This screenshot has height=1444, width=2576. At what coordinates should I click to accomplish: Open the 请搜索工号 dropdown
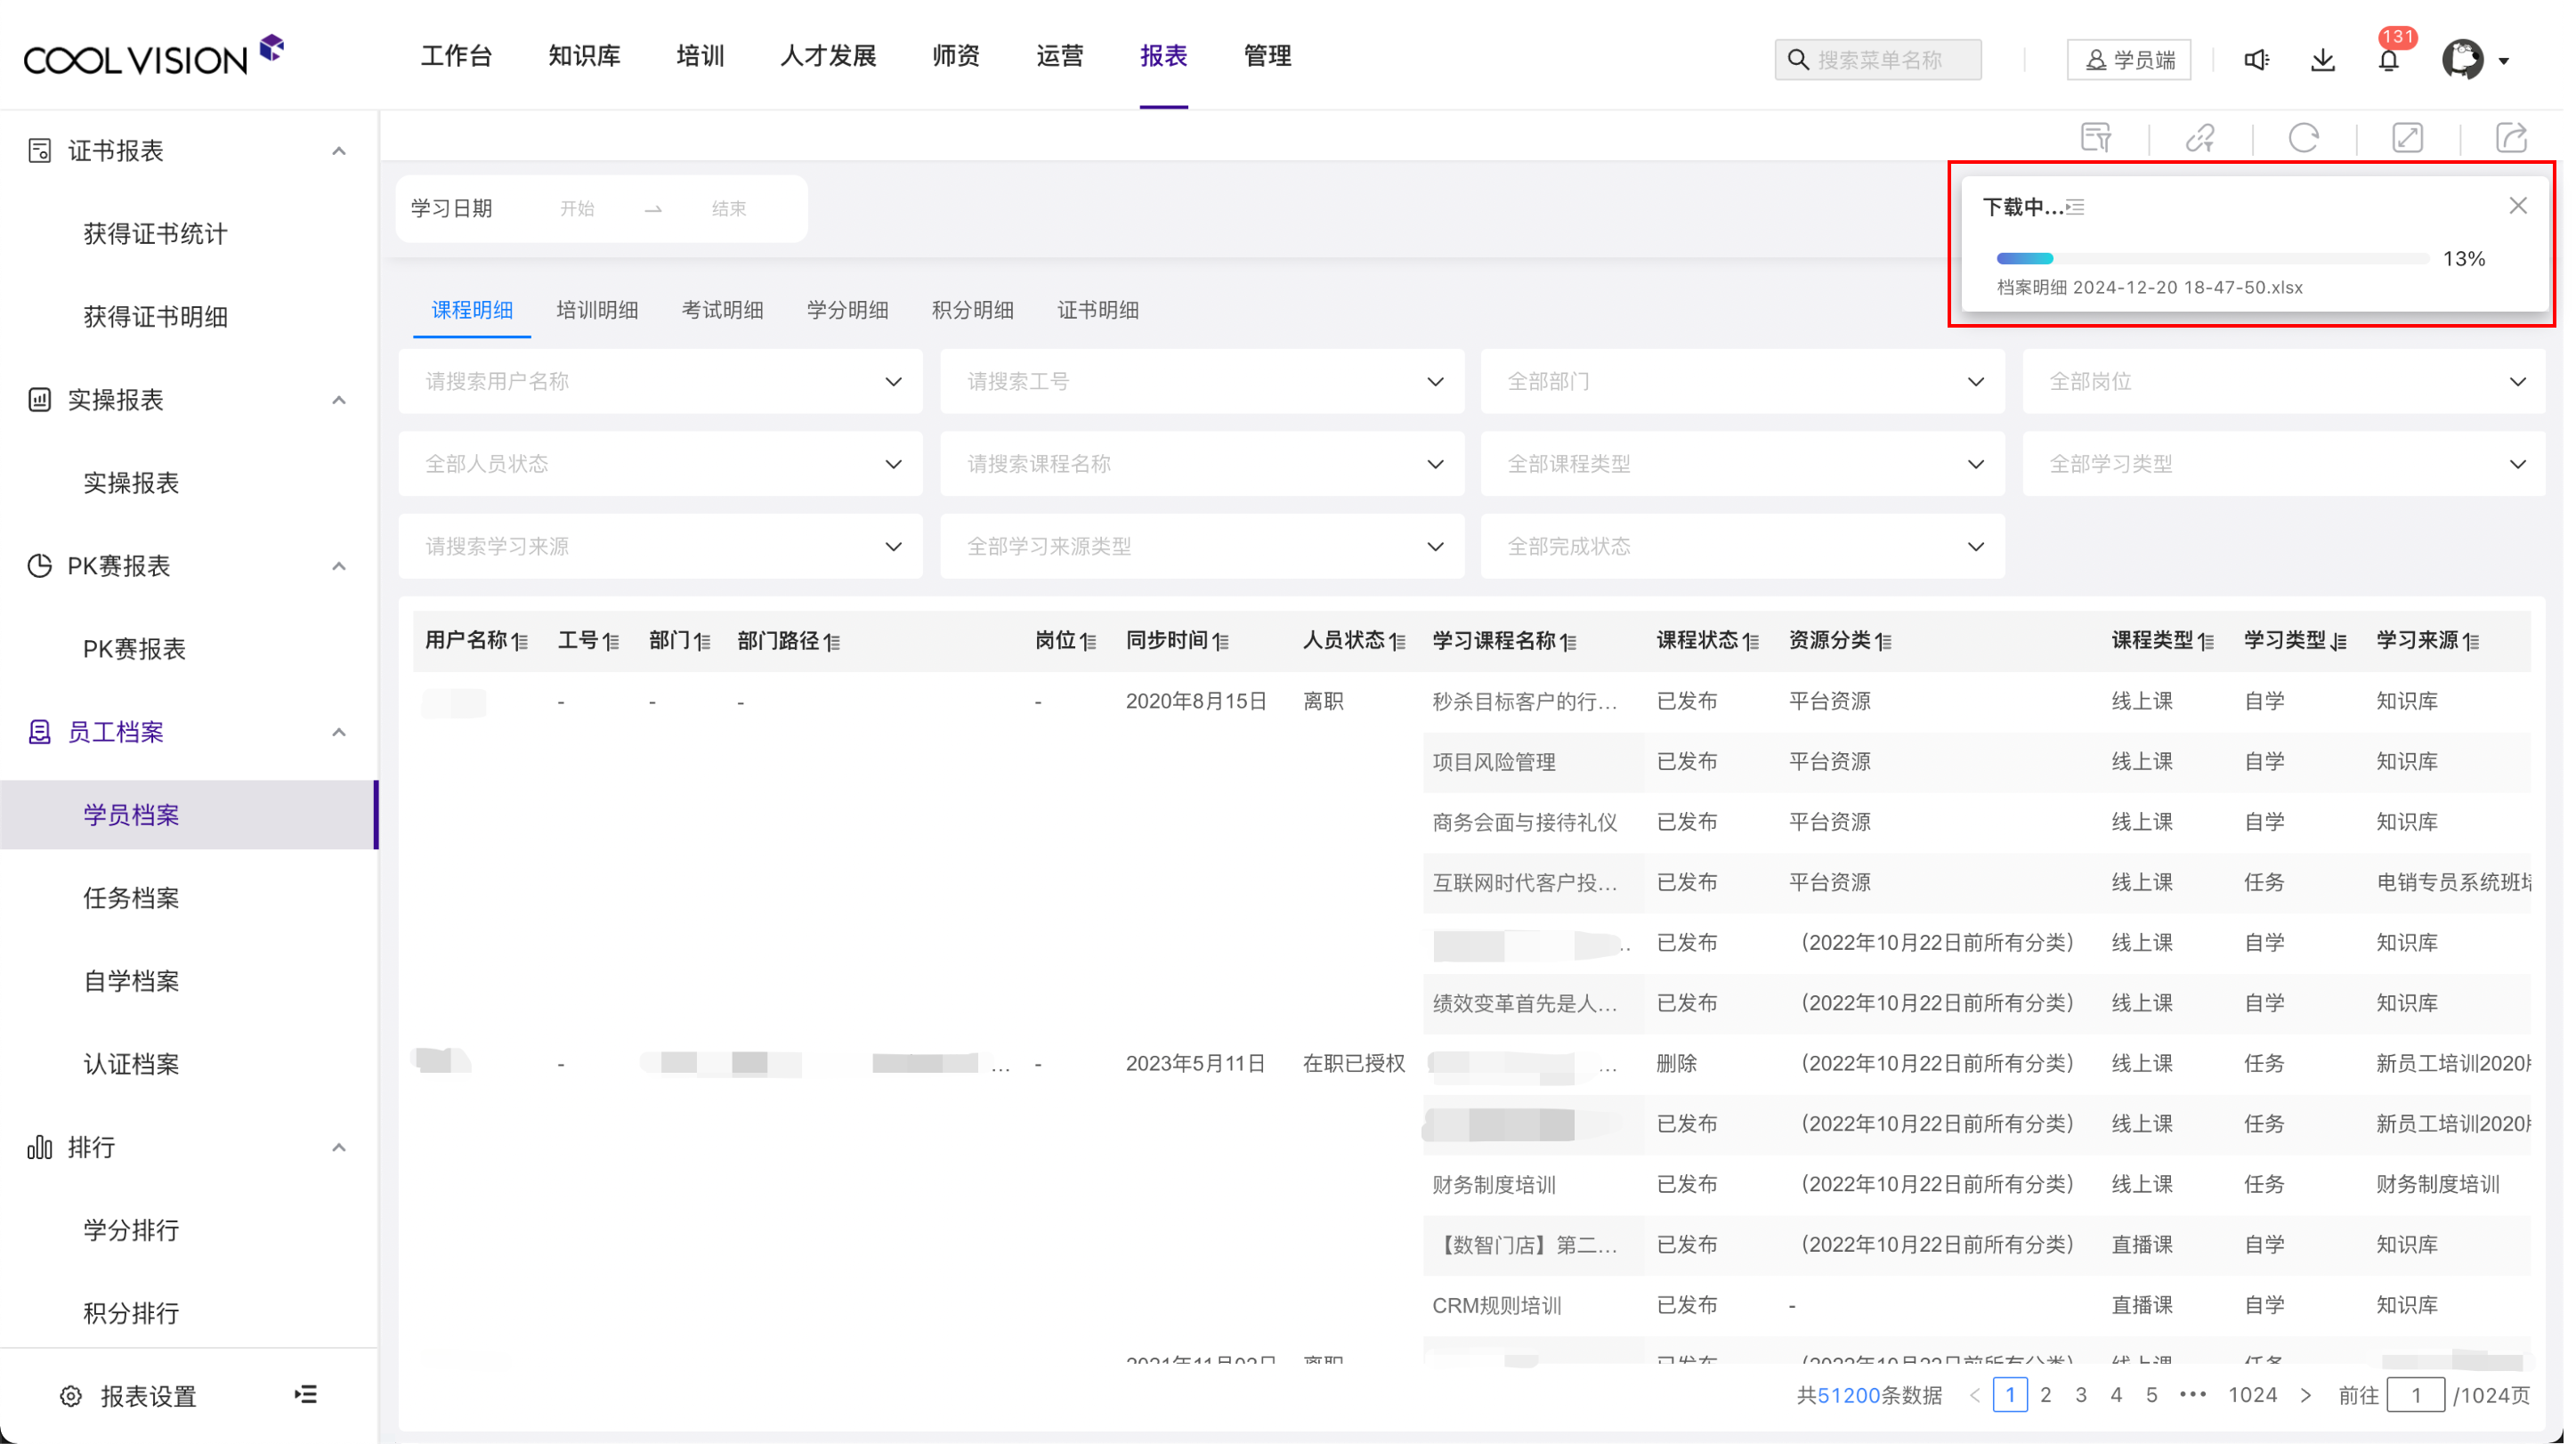(1202, 381)
